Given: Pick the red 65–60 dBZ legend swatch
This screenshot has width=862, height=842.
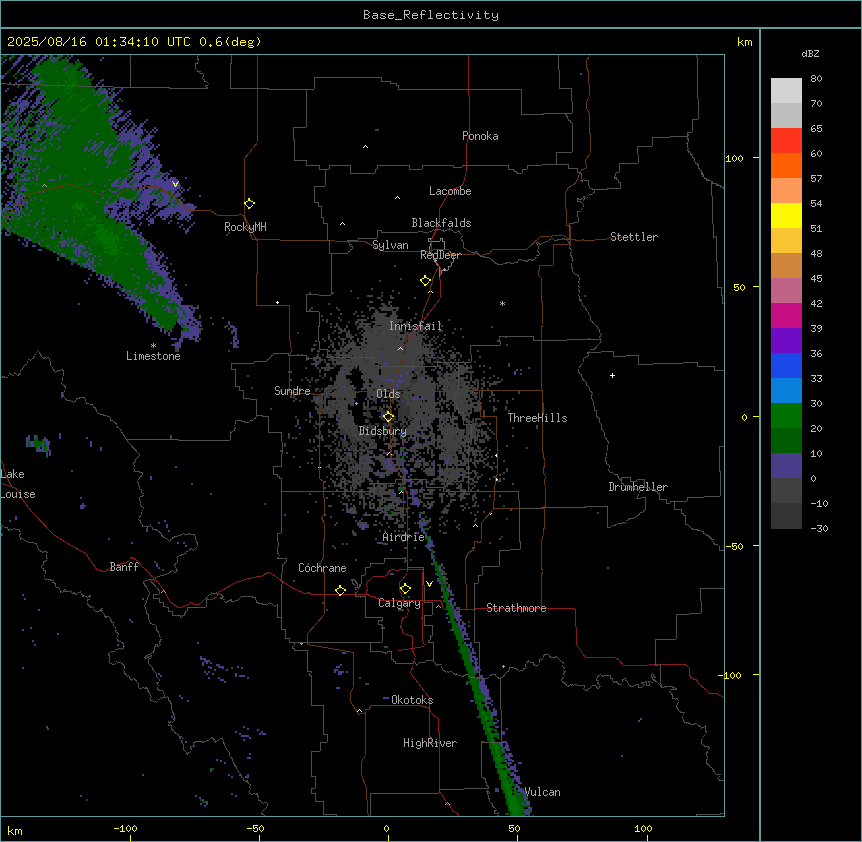Looking at the screenshot, I should (786, 141).
